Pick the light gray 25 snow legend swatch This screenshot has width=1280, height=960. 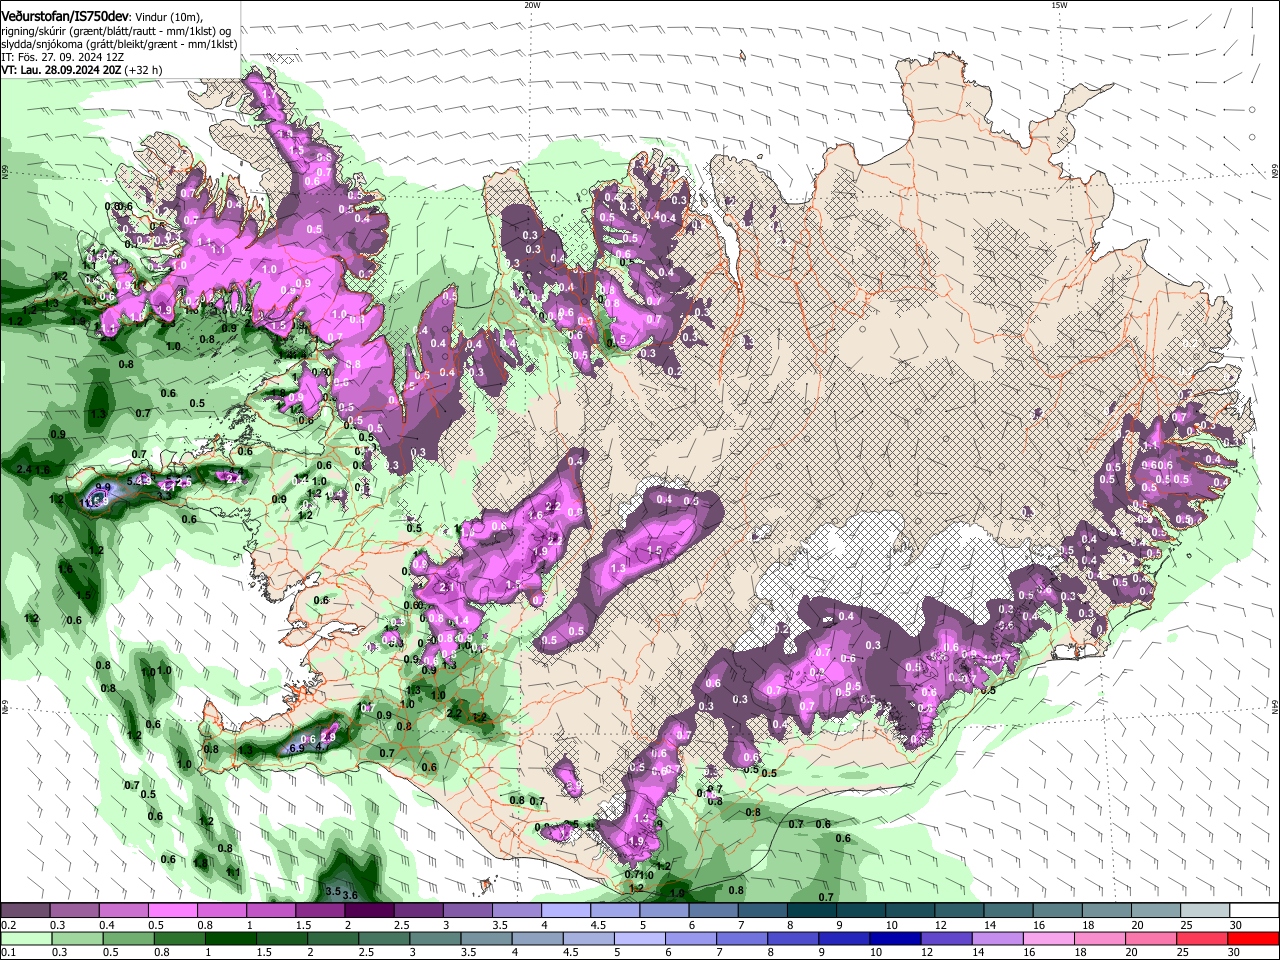(1204, 911)
